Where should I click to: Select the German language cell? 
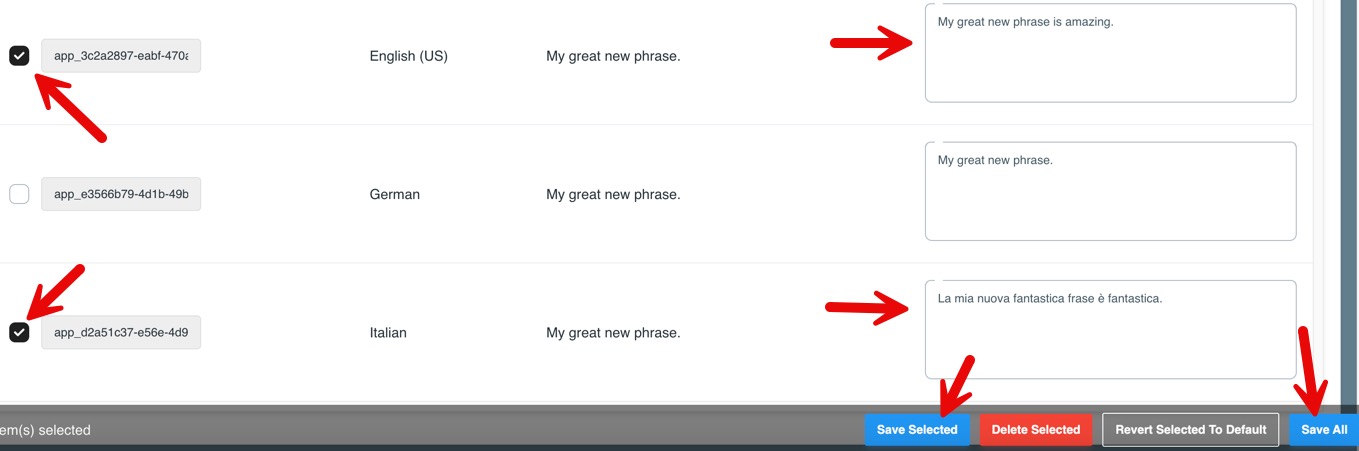coord(395,194)
